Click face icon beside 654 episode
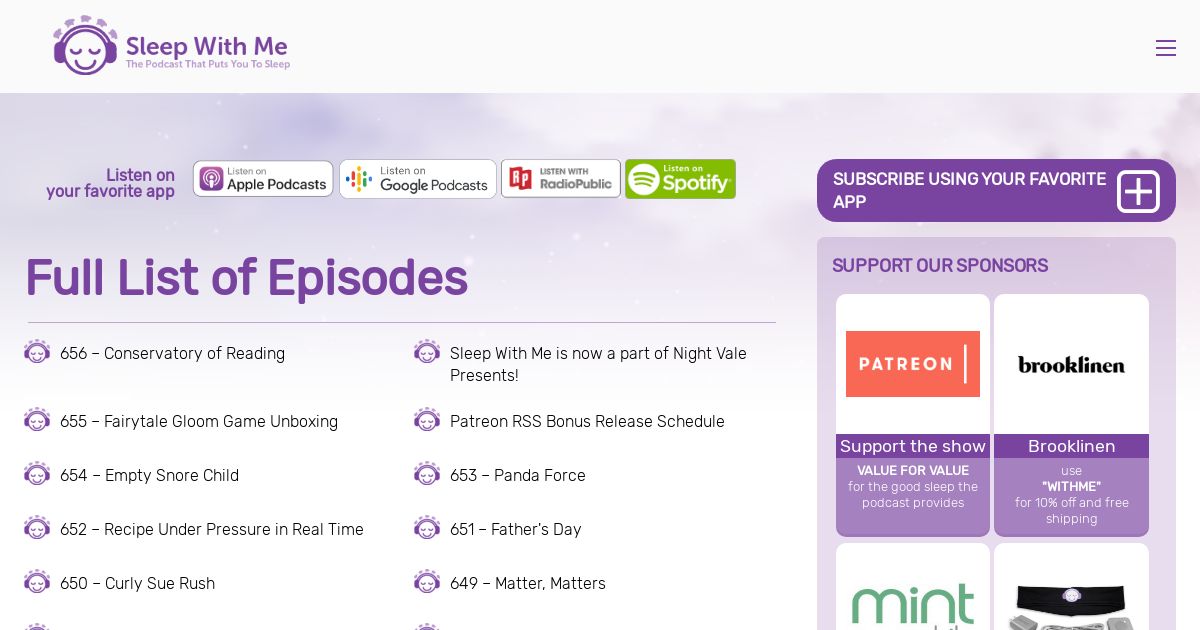Screen dimensions: 1200x630 coord(37,474)
